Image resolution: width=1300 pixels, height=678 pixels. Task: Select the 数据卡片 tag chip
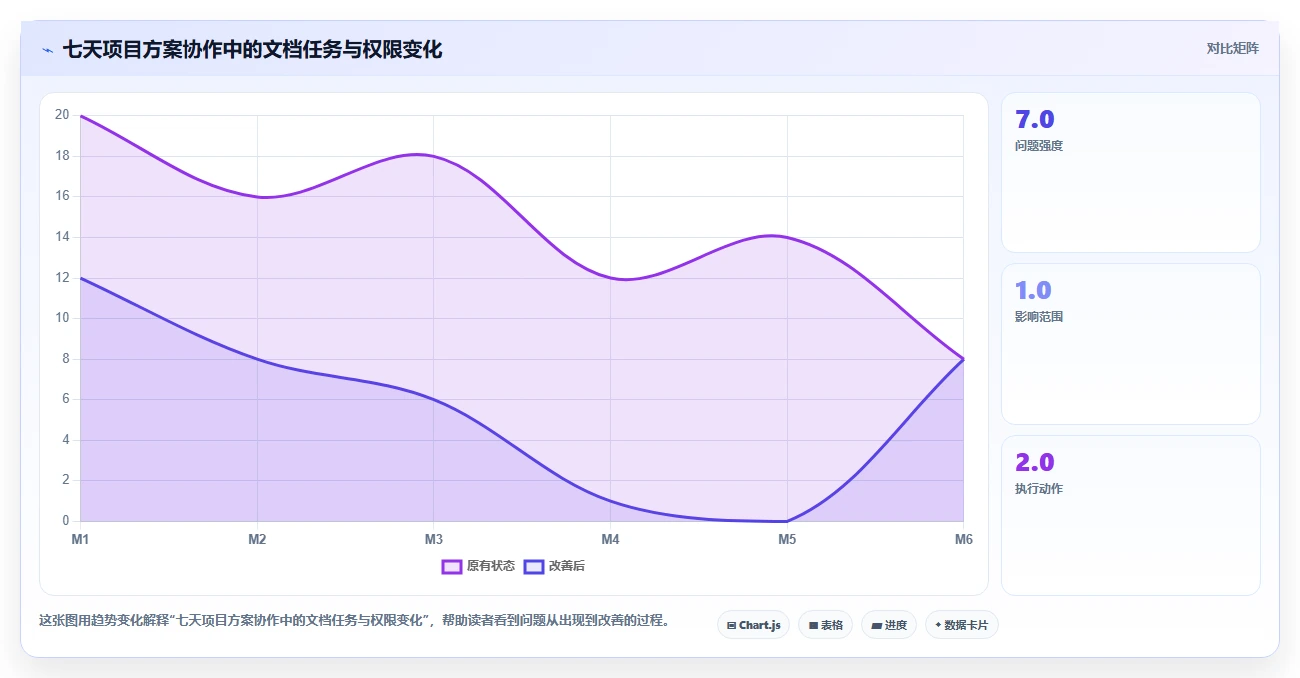click(x=962, y=625)
